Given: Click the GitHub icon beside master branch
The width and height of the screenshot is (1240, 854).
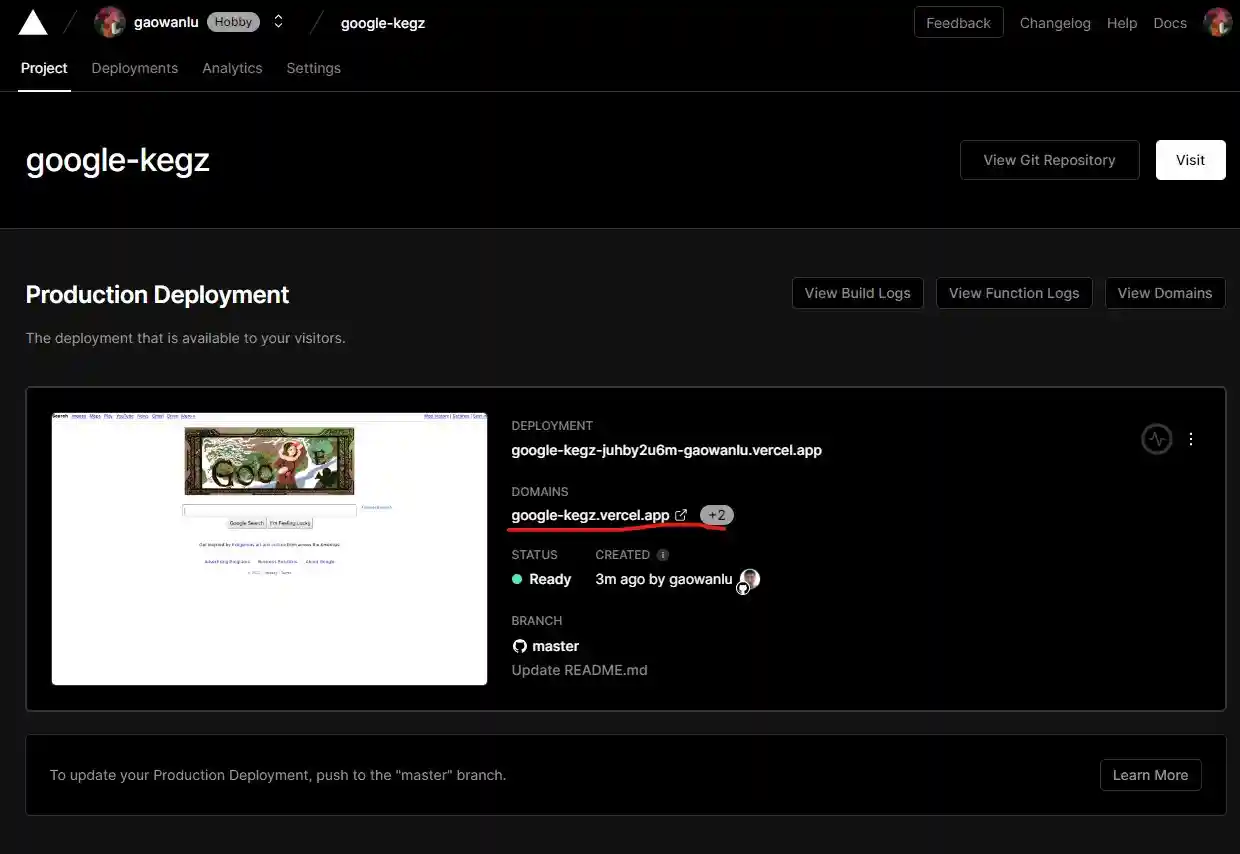Looking at the screenshot, I should pos(519,646).
